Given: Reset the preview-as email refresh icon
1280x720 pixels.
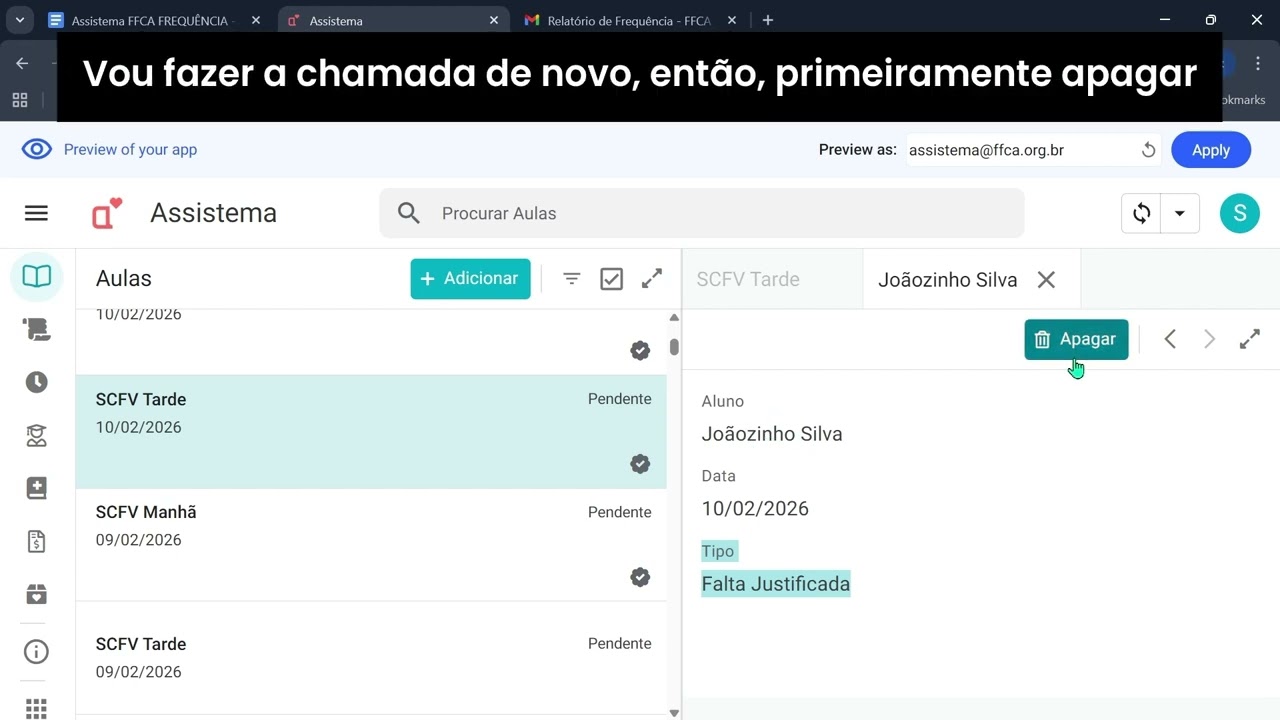Looking at the screenshot, I should (x=1148, y=150).
